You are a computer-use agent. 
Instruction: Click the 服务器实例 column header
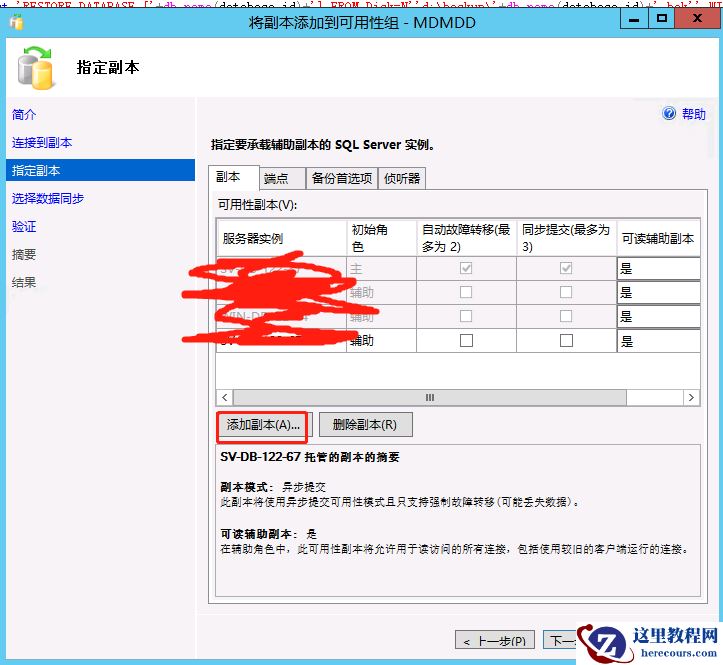click(x=282, y=238)
